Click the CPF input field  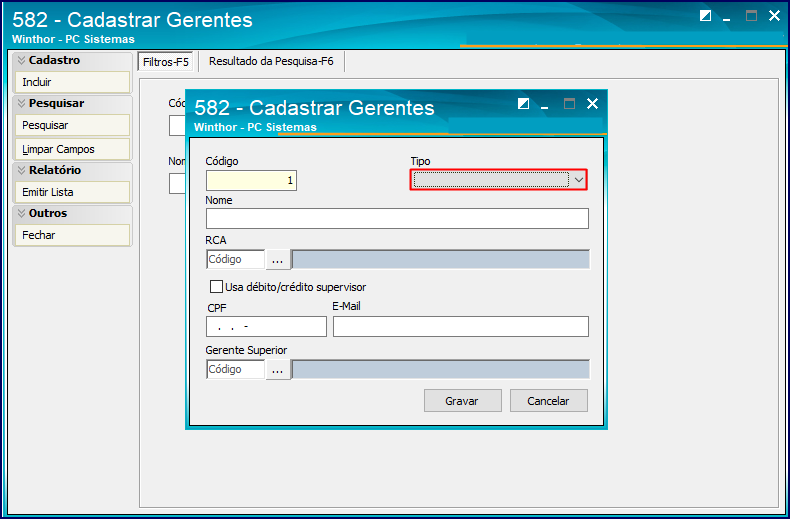[266, 327]
